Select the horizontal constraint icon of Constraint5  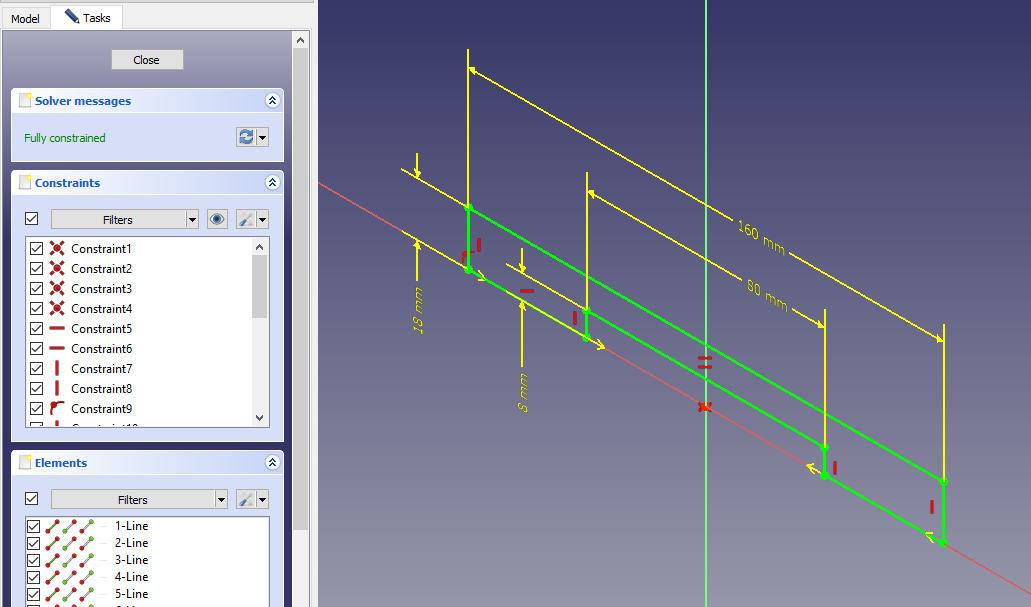tap(57, 329)
